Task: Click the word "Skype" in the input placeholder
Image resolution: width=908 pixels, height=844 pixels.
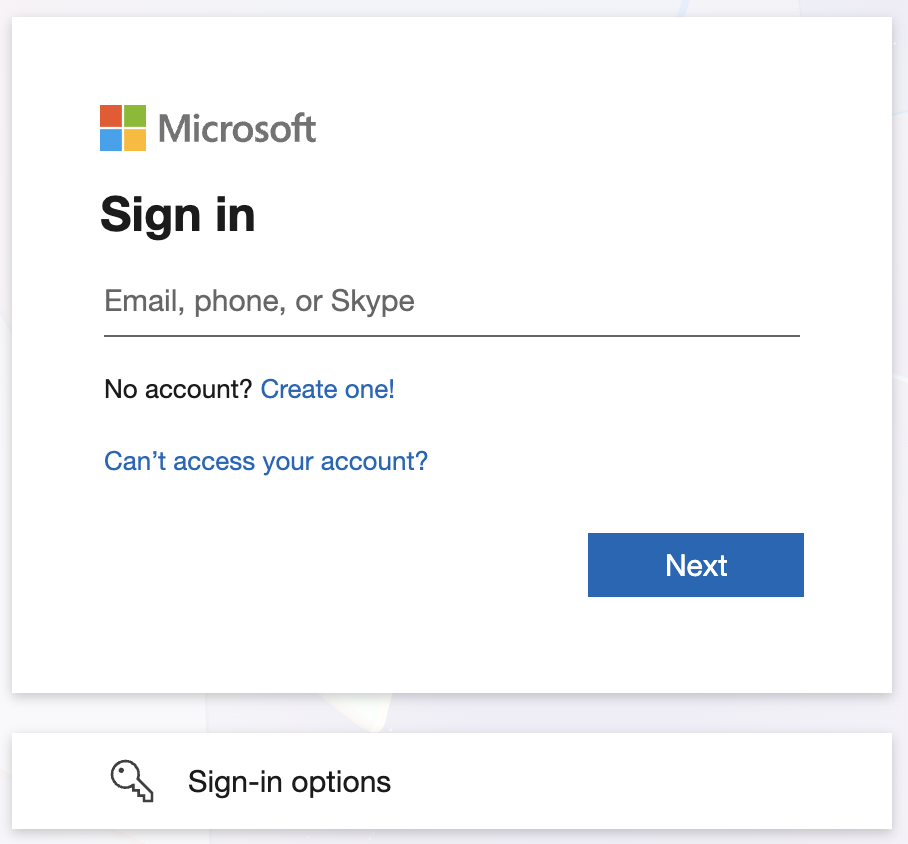Action: coord(372,301)
